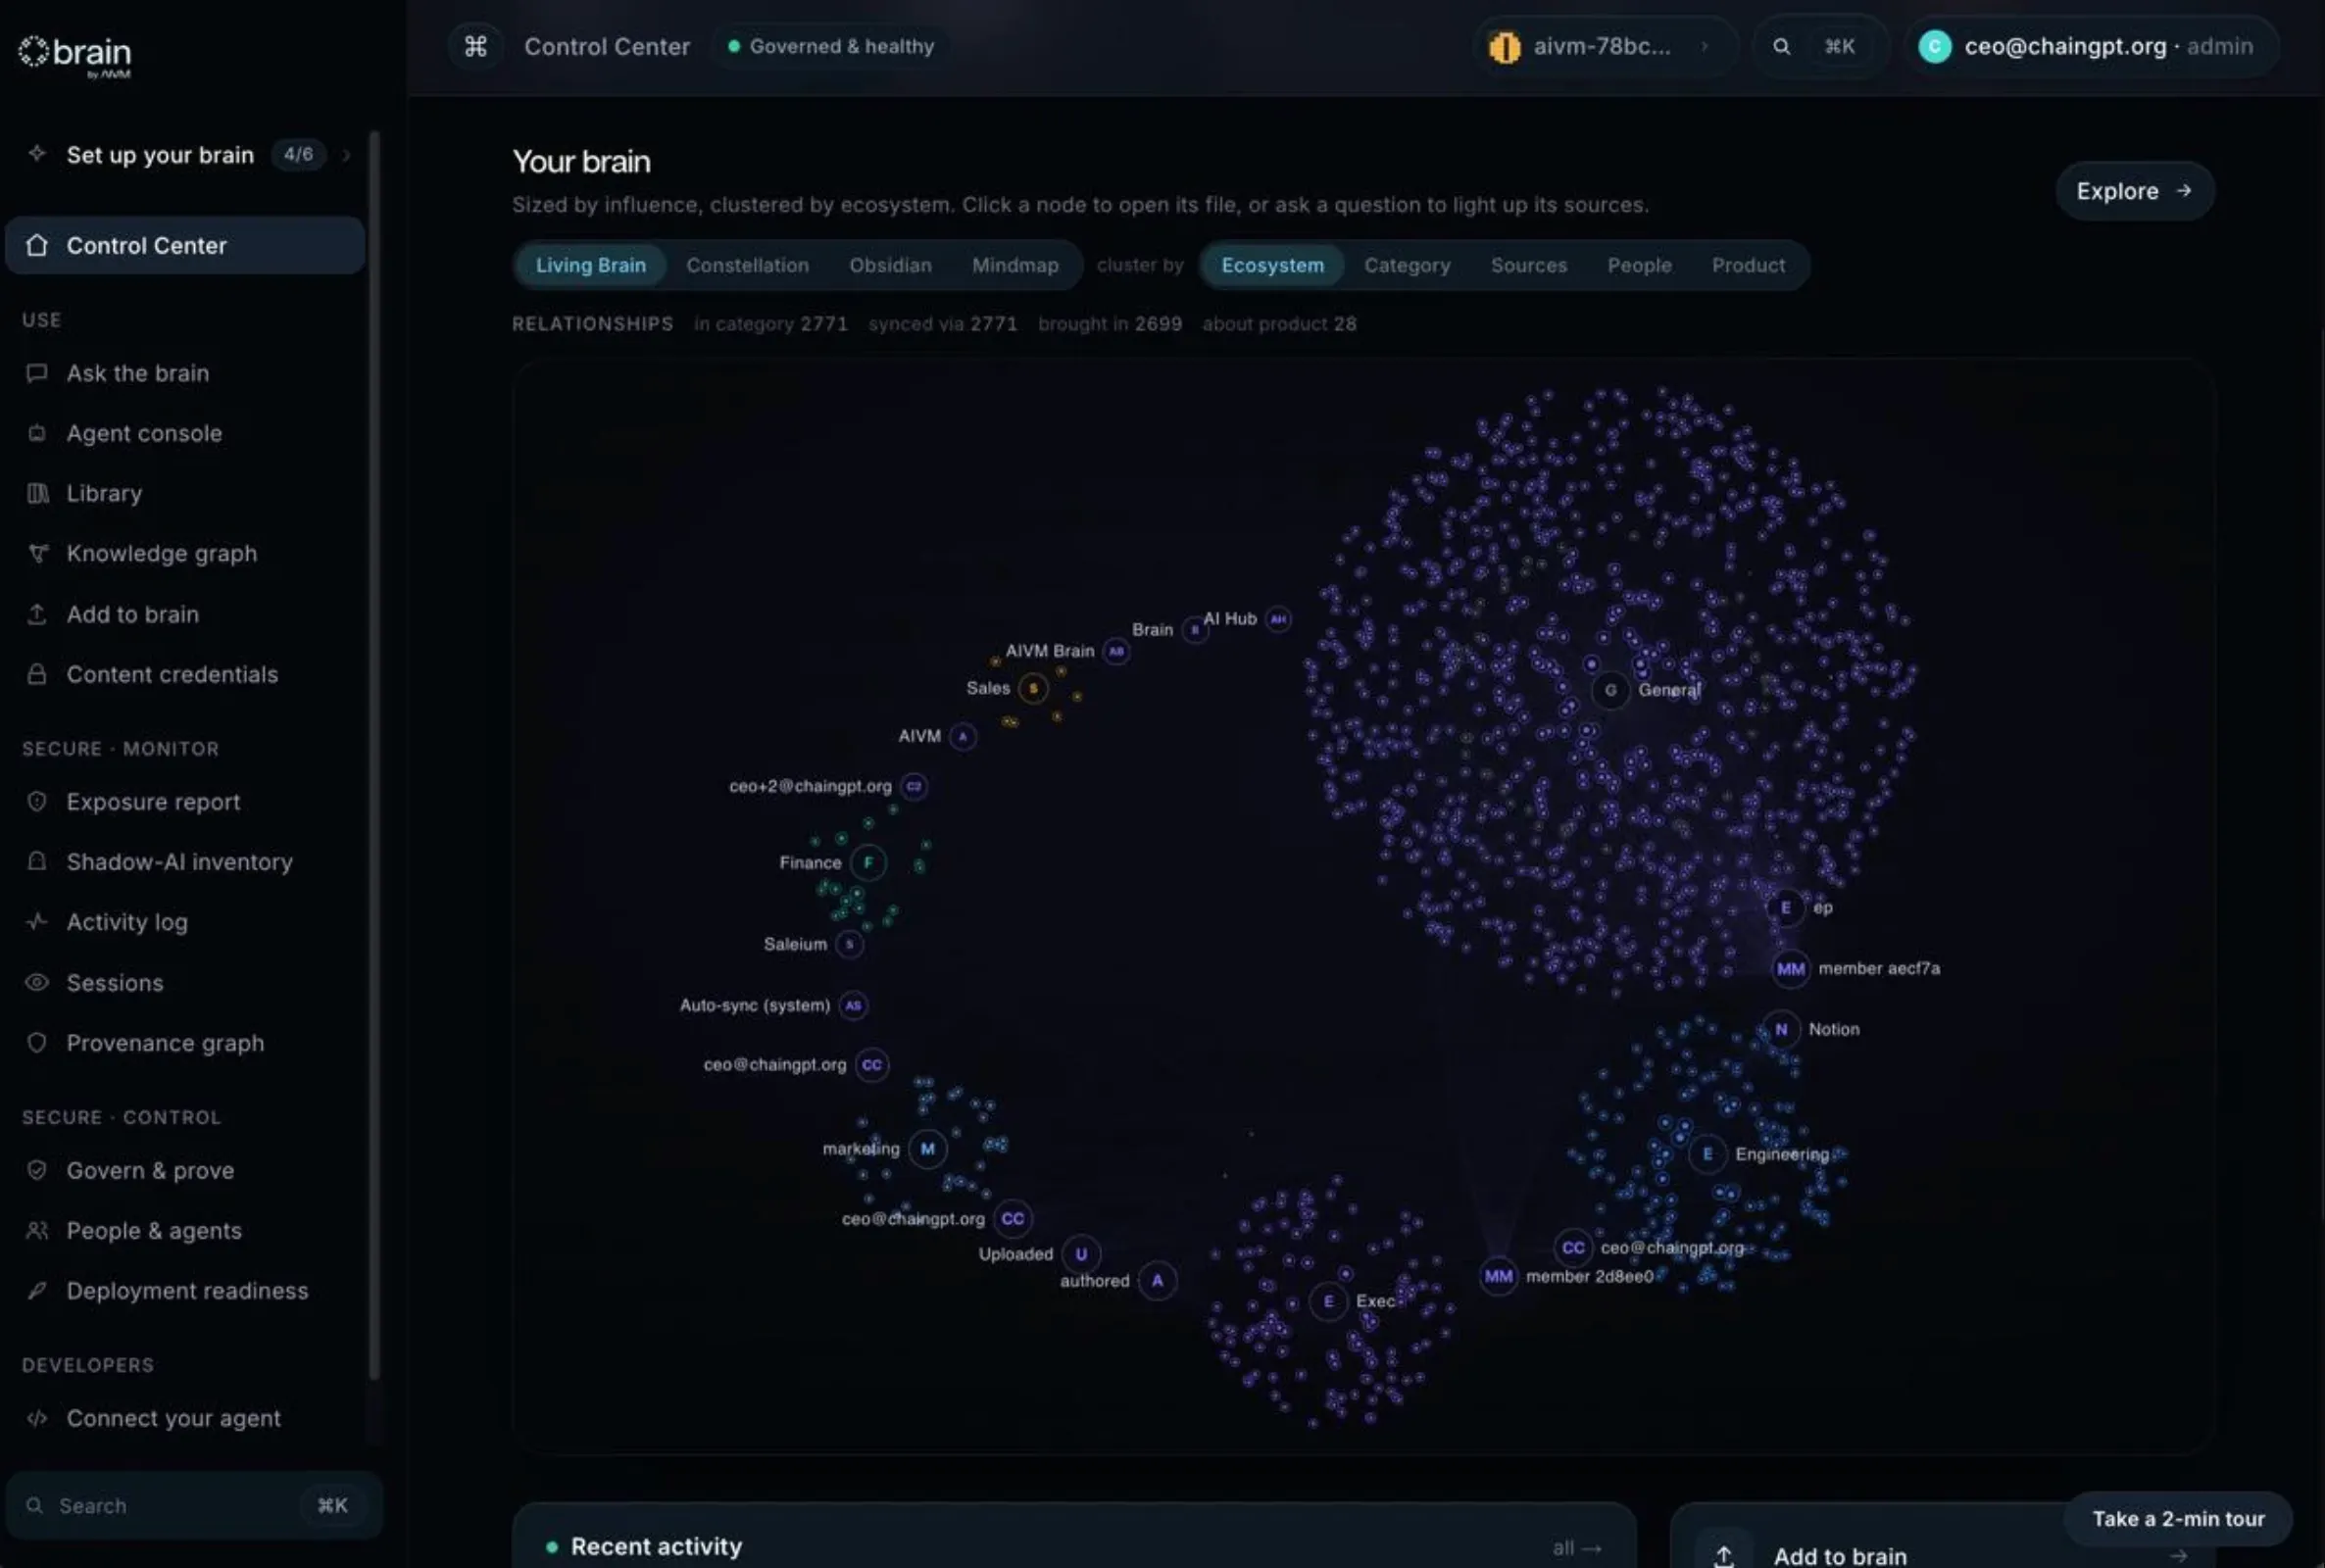The width and height of the screenshot is (2325, 1568).
Task: Cluster by People
Action: point(1639,265)
